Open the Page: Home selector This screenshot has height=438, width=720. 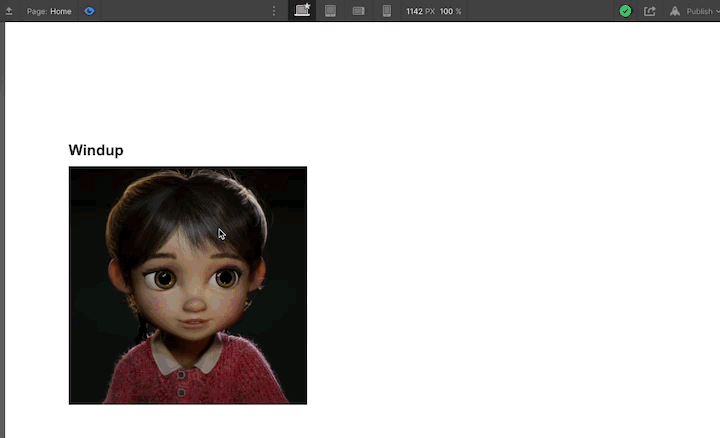click(49, 11)
